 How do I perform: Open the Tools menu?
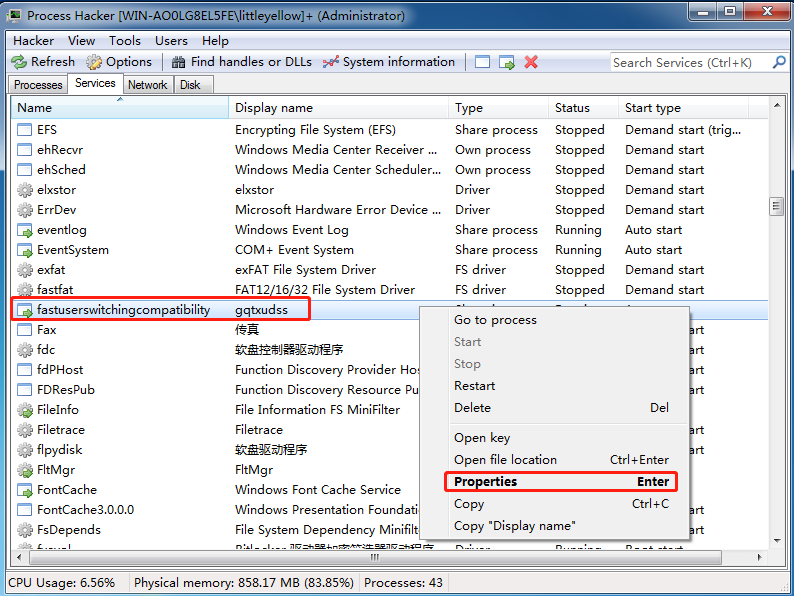pyautogui.click(x=125, y=41)
